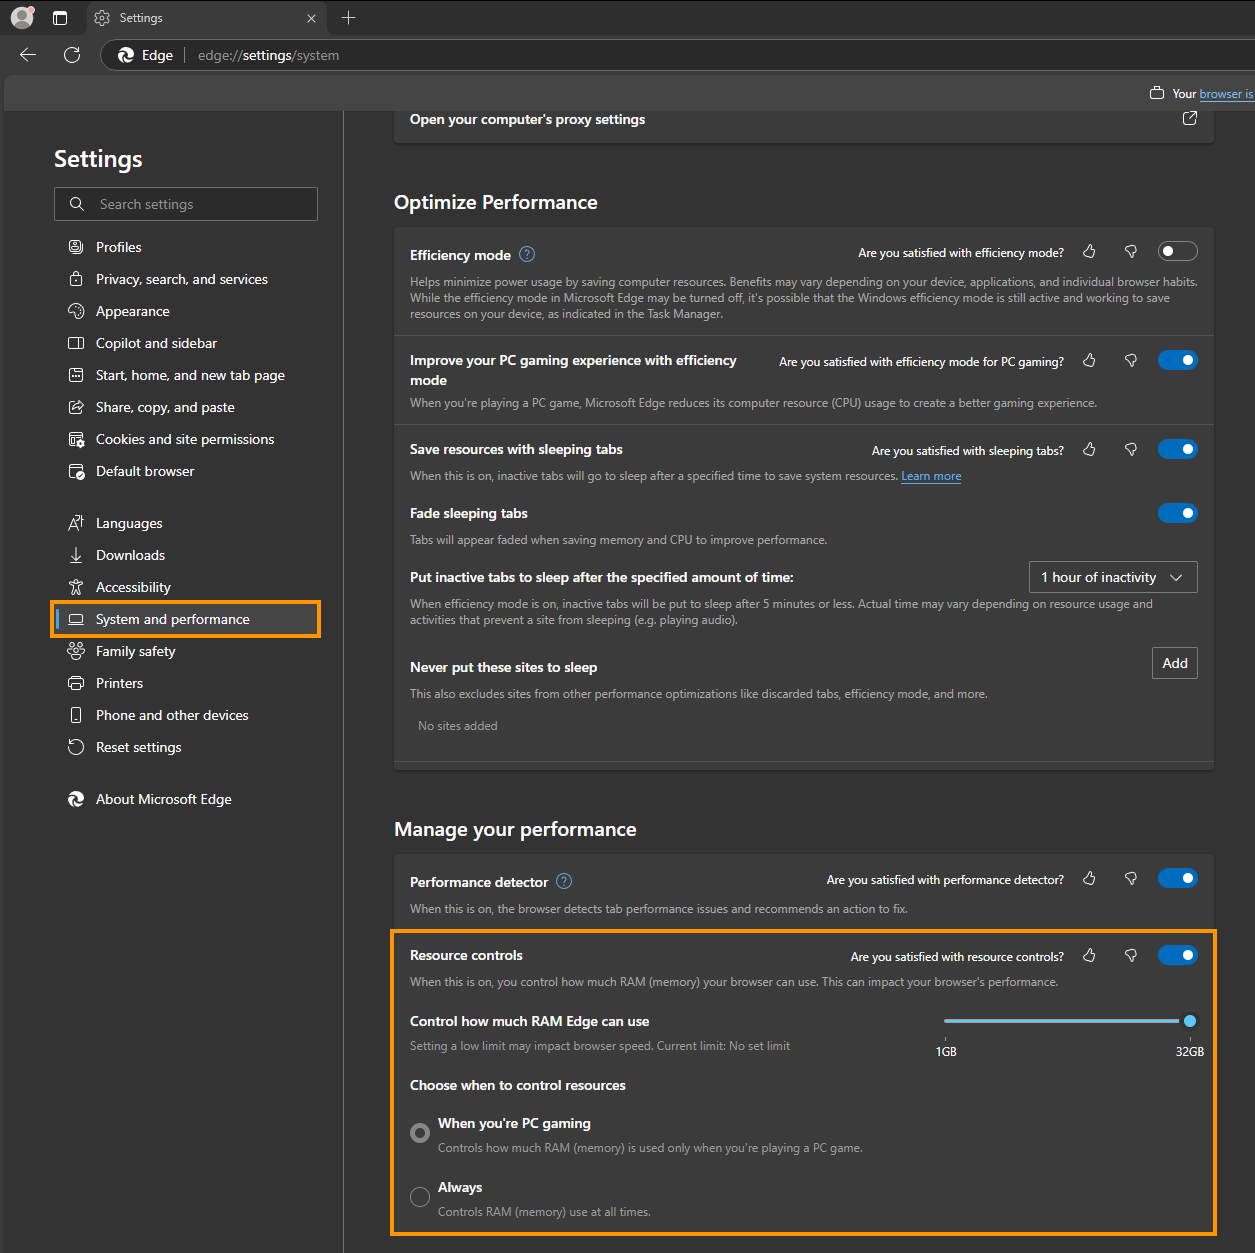
Task: Open your computer's proxy settings
Action: 527,119
